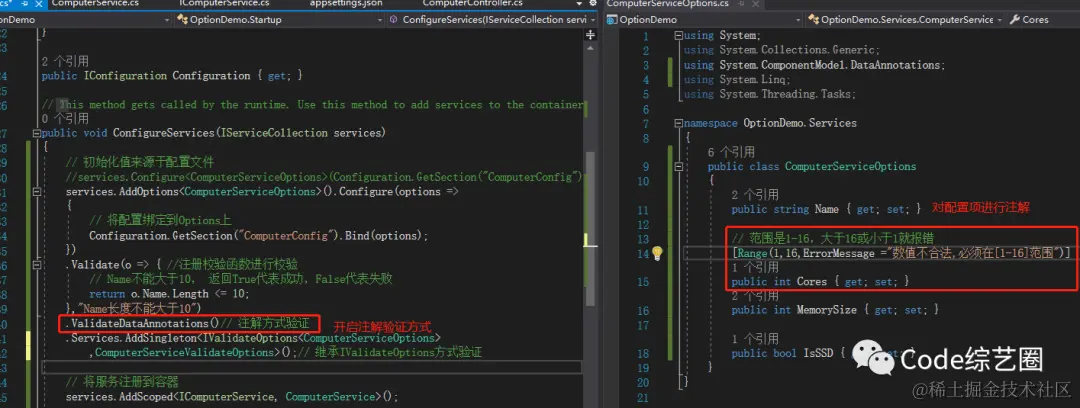The width and height of the screenshot is (1080, 408).
Task: Show the 2 个引用 references above MemorySize property
Action: pos(755,296)
